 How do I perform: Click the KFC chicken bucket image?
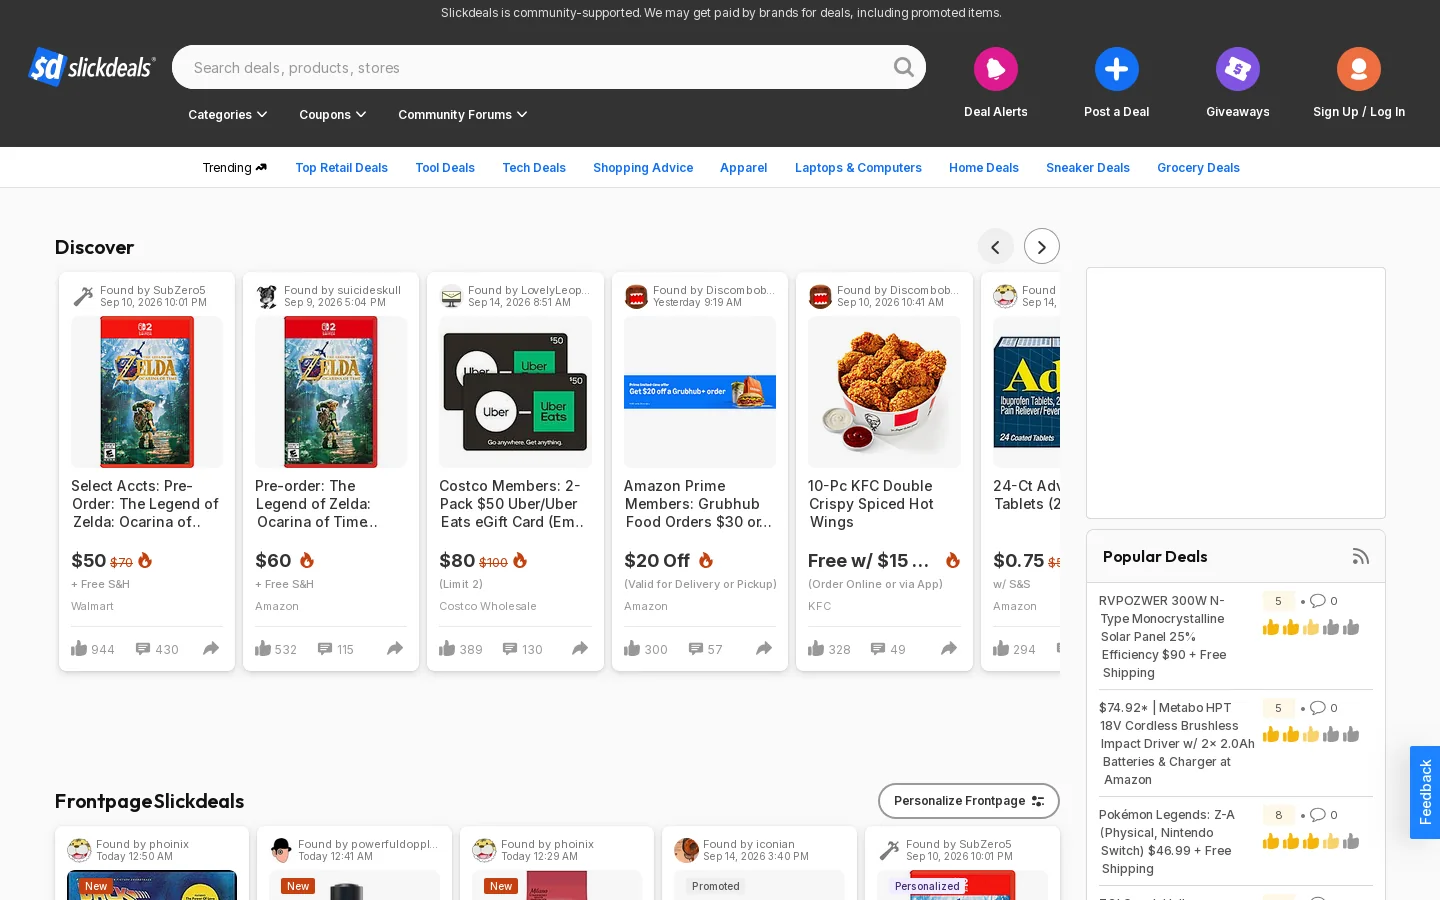[x=884, y=392]
